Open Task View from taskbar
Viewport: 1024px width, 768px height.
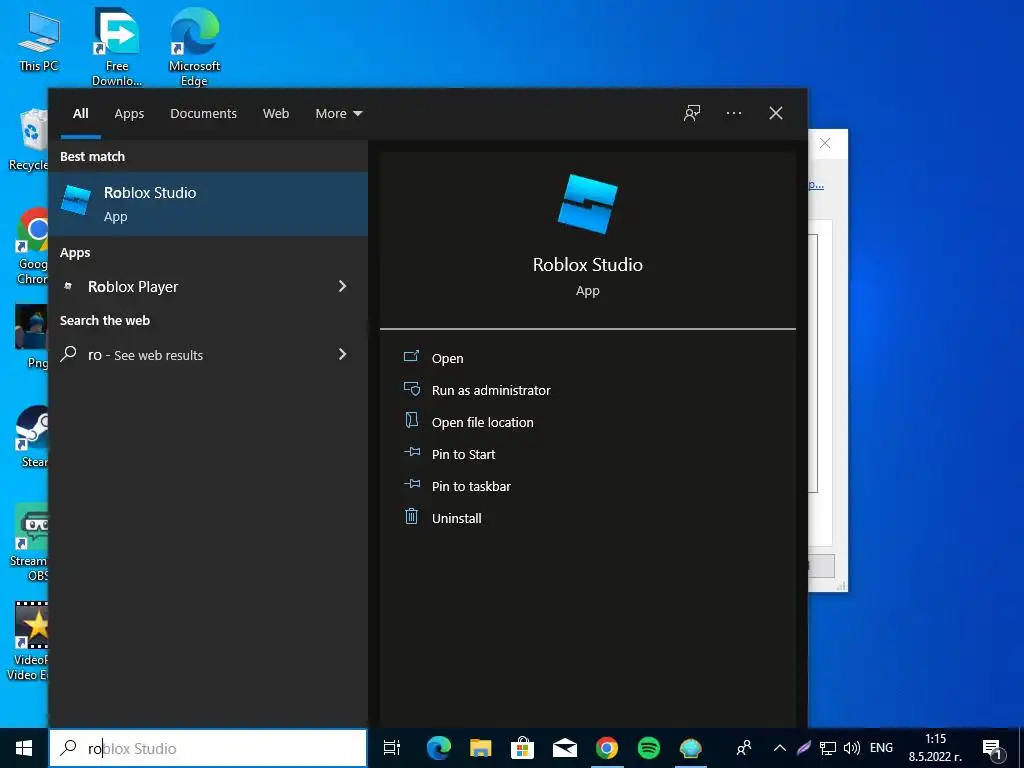click(x=391, y=748)
